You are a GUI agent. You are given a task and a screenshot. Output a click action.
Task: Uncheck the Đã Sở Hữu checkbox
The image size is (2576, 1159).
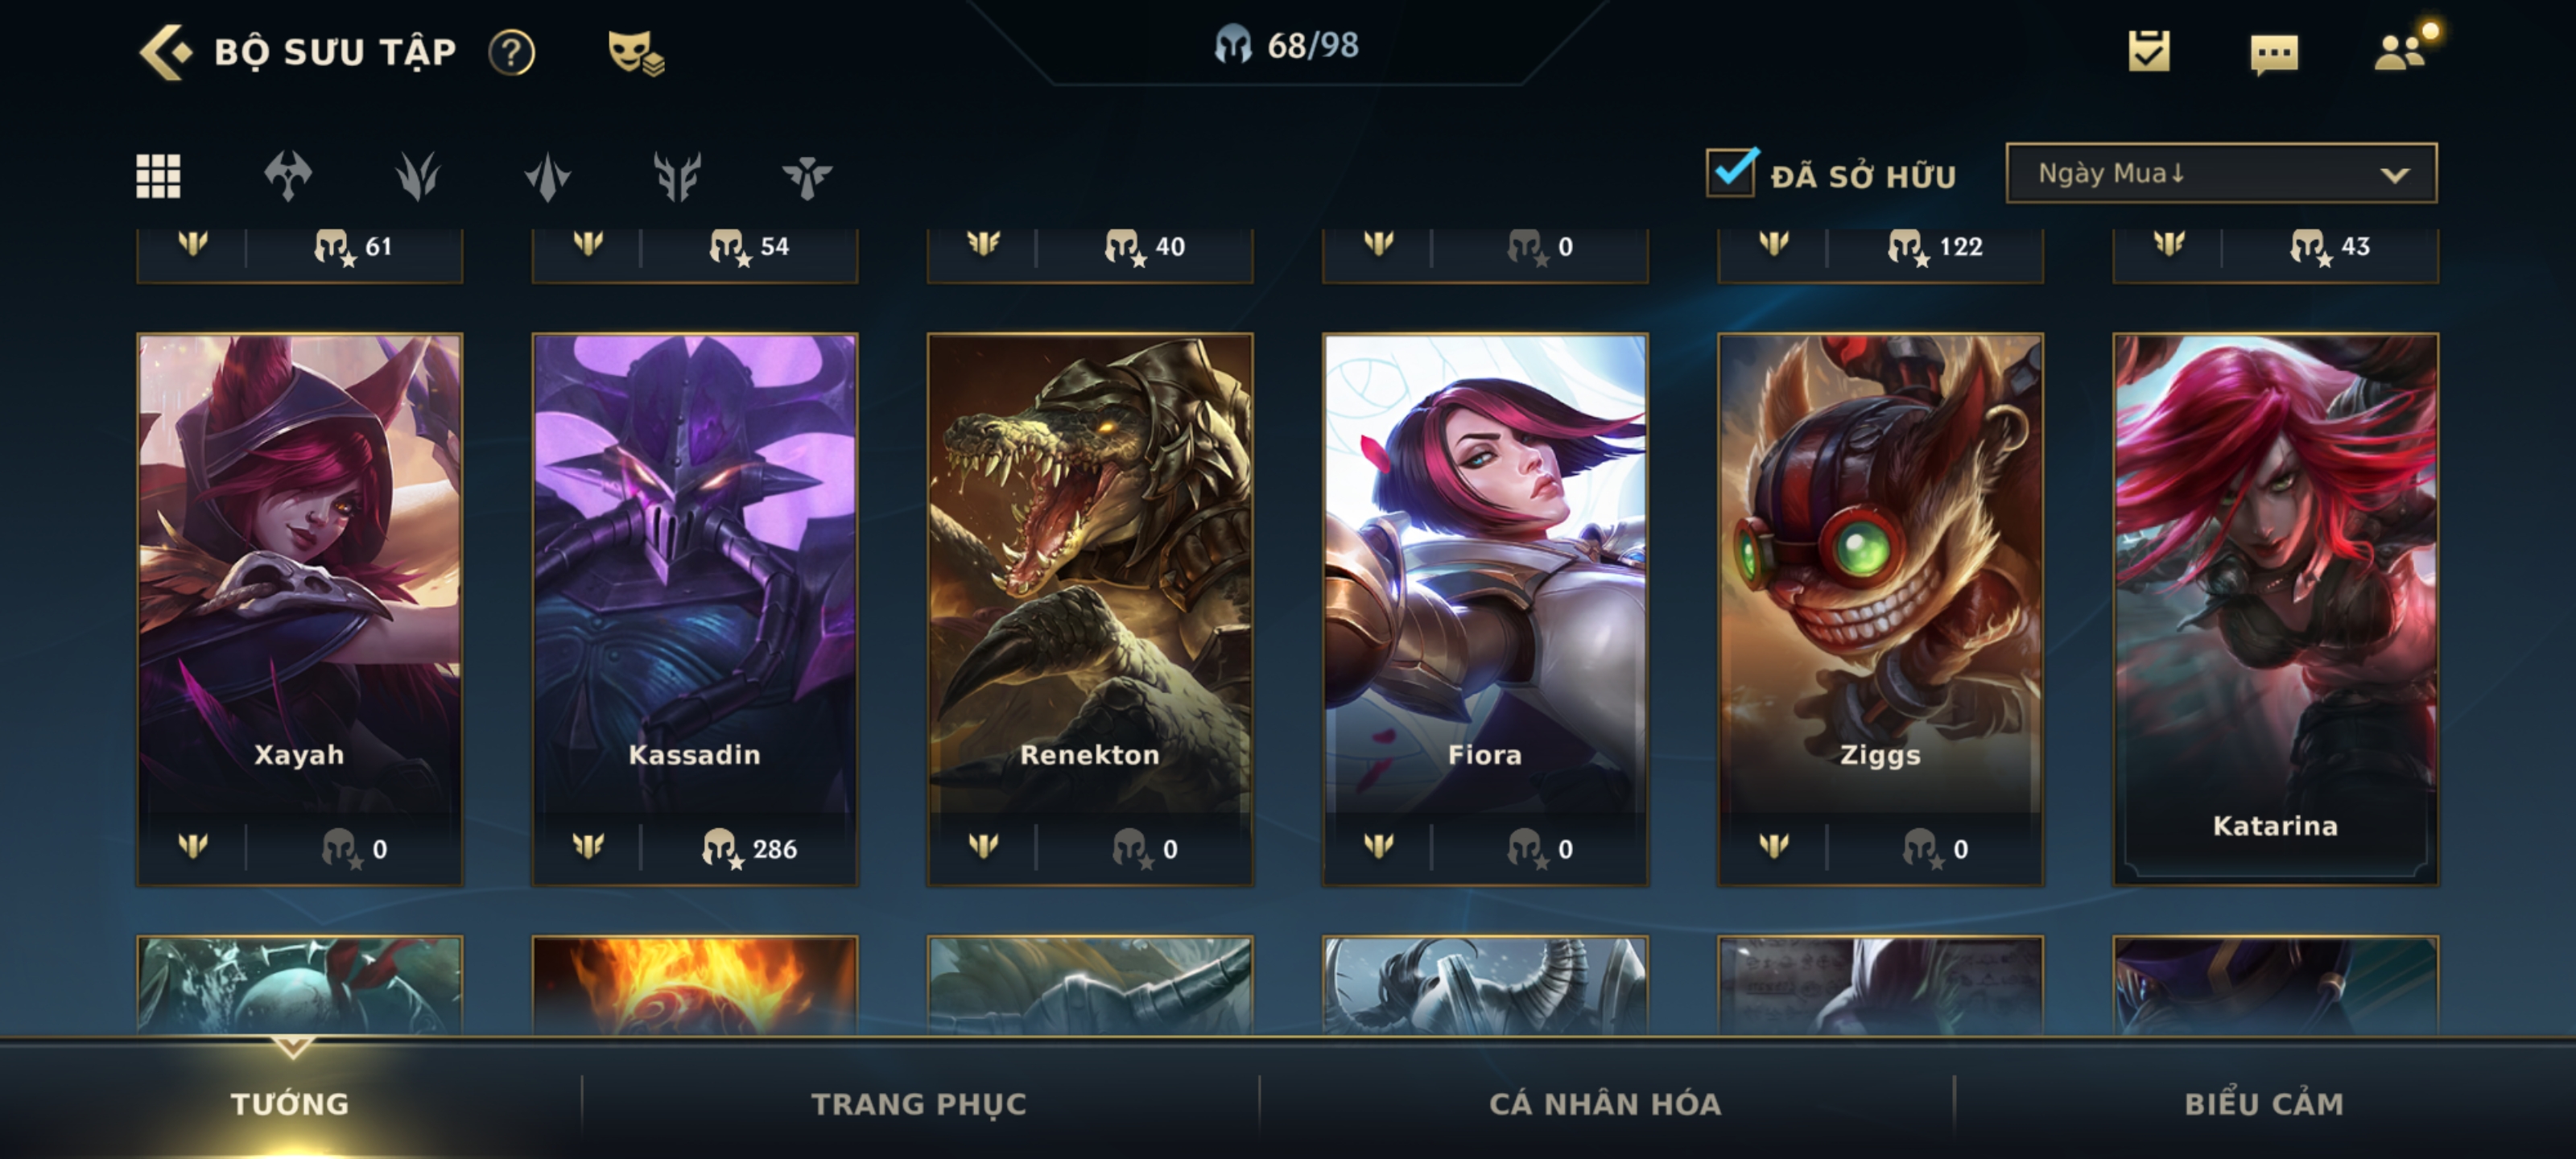click(1732, 172)
